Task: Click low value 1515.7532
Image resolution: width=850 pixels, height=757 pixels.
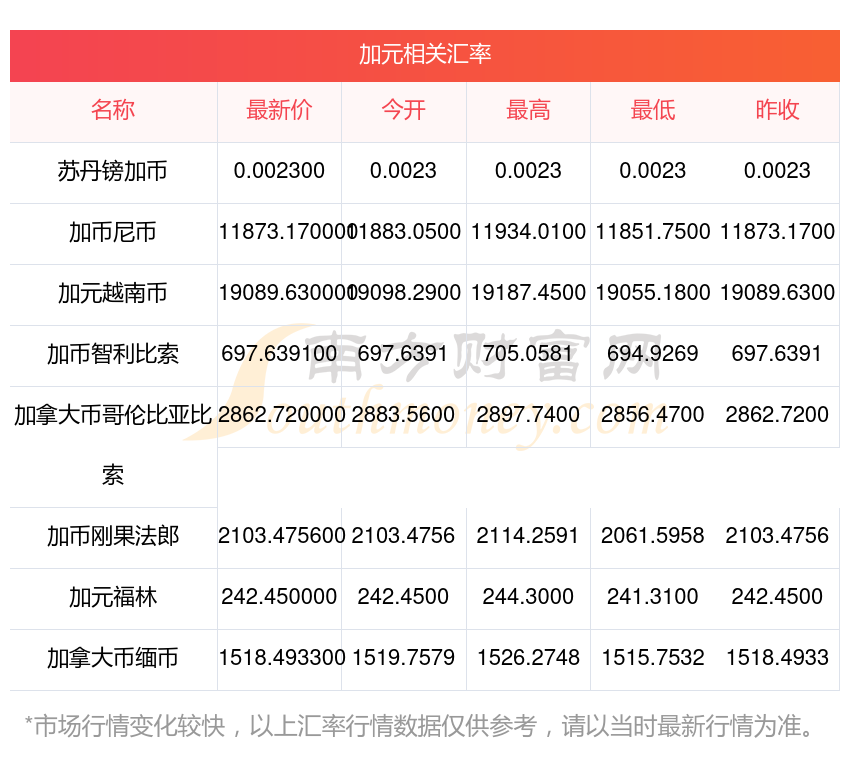Action: pyautogui.click(x=653, y=658)
